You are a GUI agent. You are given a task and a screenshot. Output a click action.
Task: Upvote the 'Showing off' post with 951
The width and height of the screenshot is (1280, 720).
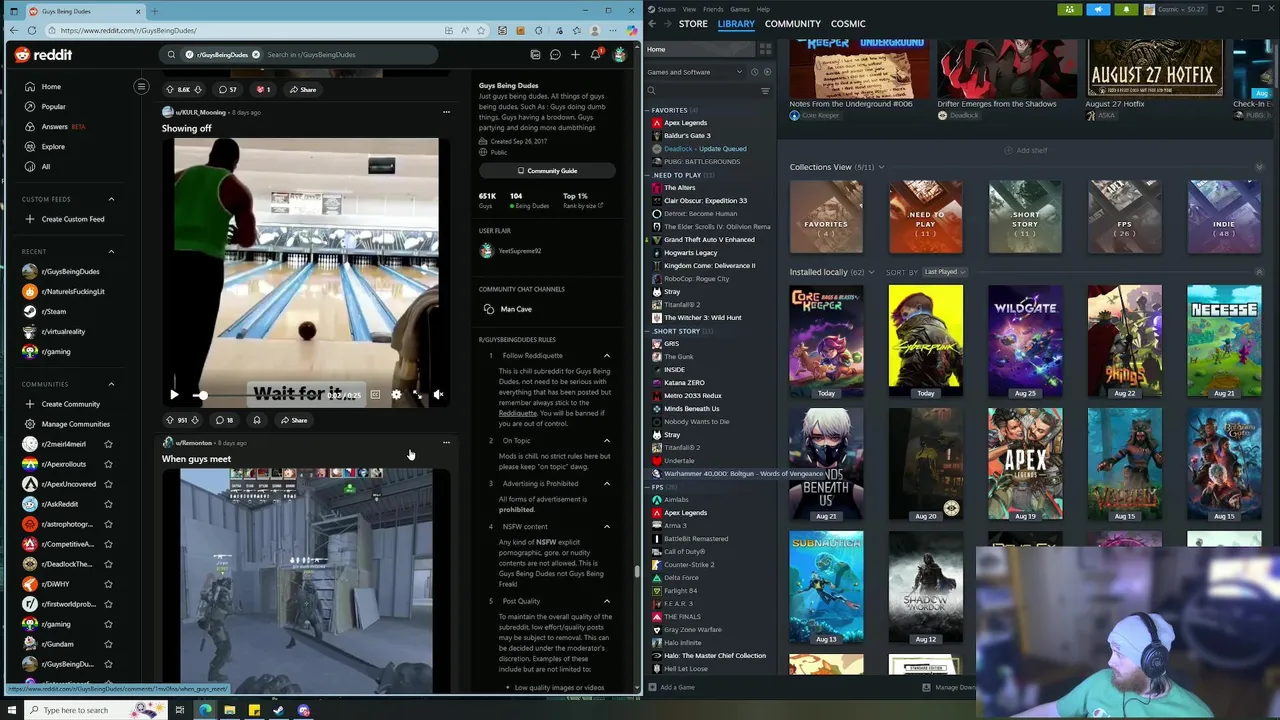pyautogui.click(x=170, y=420)
